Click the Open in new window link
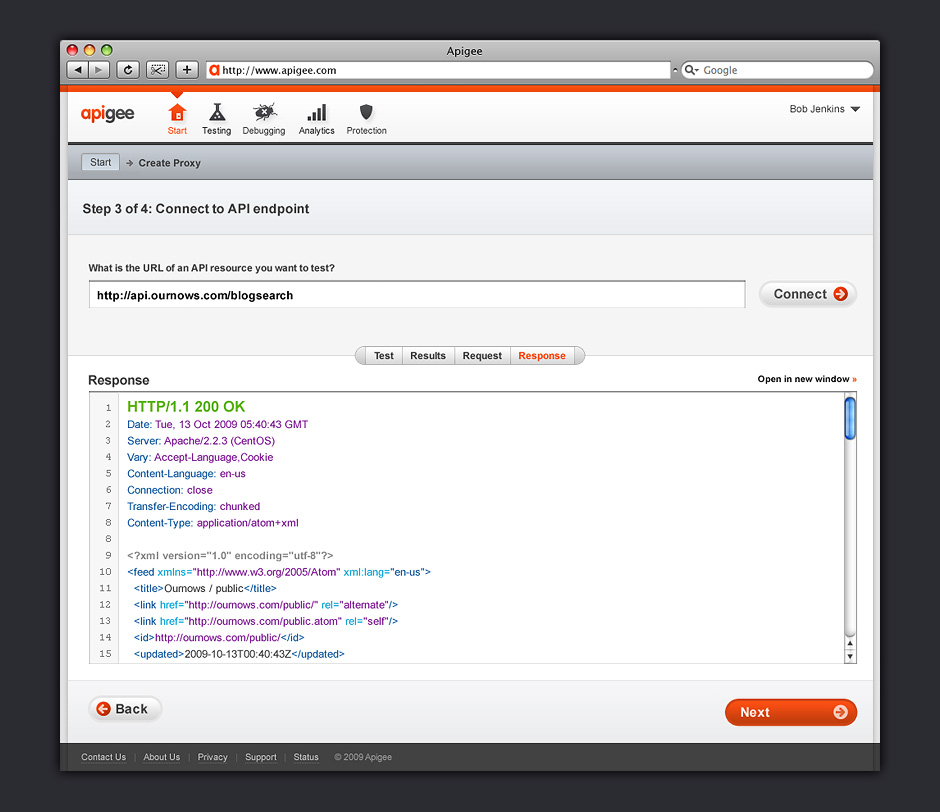The width and height of the screenshot is (940, 812). point(806,380)
